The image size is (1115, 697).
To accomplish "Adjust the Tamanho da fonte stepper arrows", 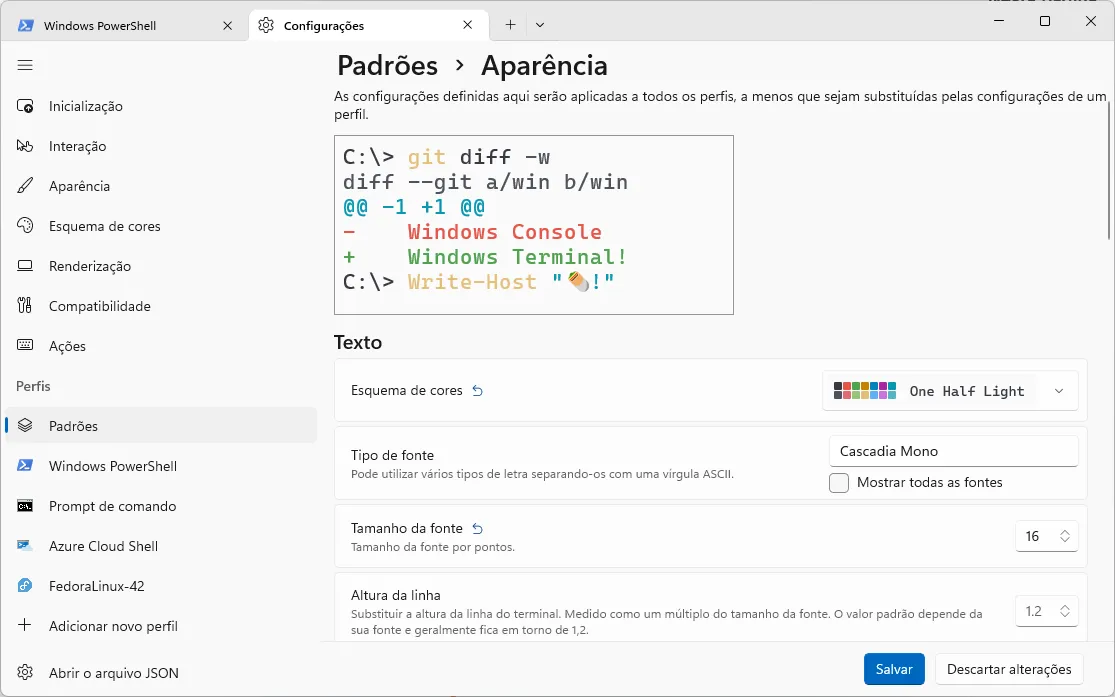I will (1065, 536).
